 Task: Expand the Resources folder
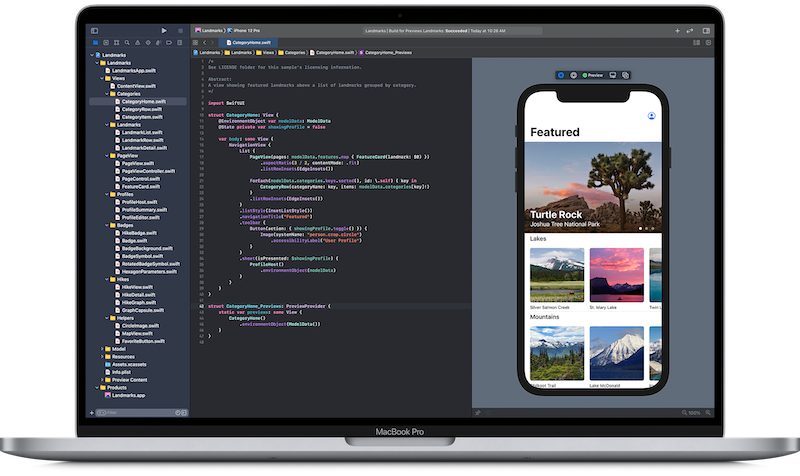[x=102, y=357]
